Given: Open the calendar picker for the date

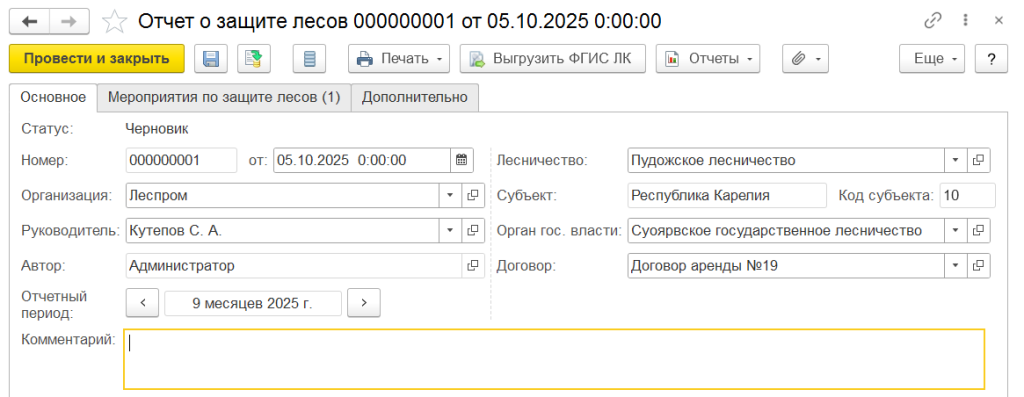Looking at the screenshot, I should (462, 160).
